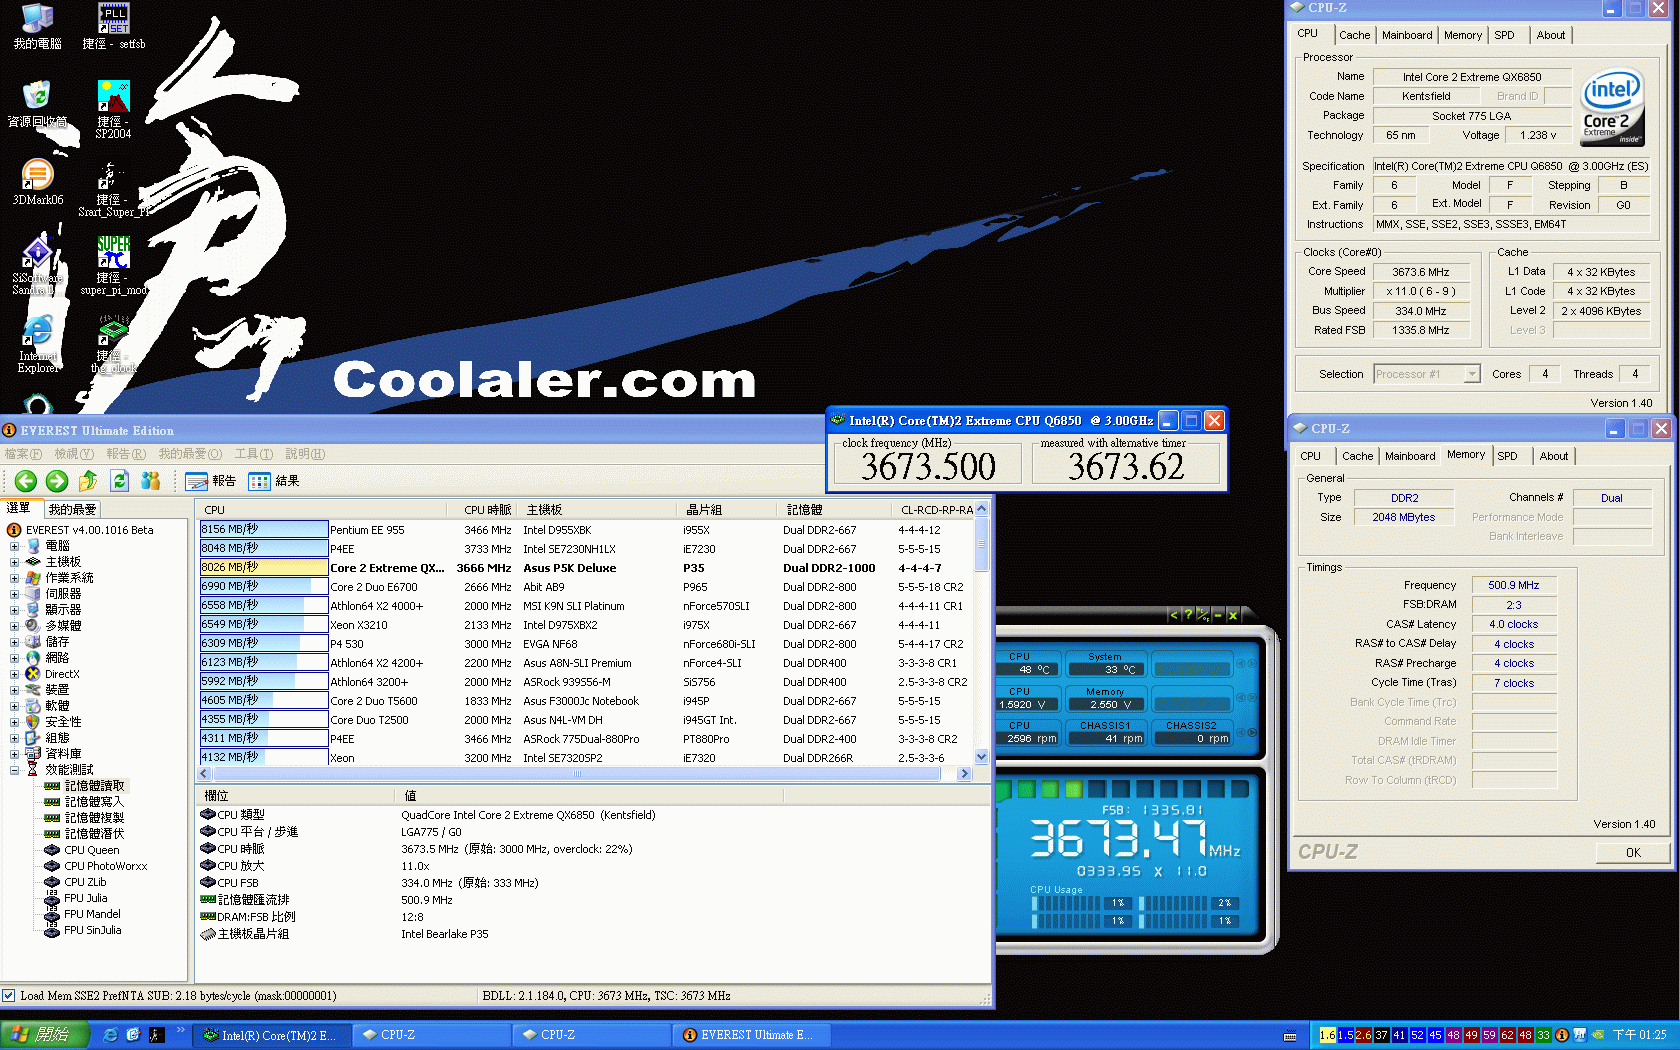The height and width of the screenshot is (1050, 1680).
Task: Click the question mark help icon on monitor widget
Action: 1188,615
